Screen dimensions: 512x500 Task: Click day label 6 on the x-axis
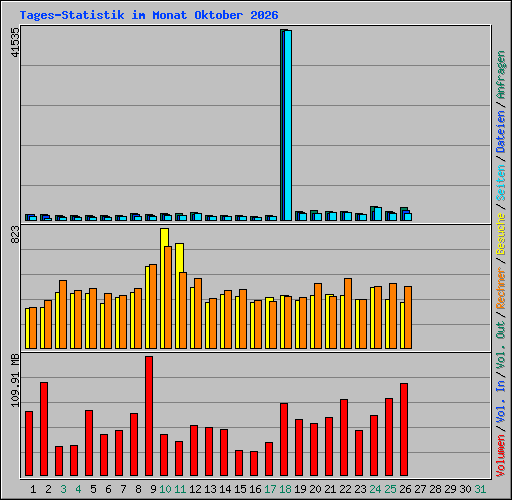click(x=108, y=489)
